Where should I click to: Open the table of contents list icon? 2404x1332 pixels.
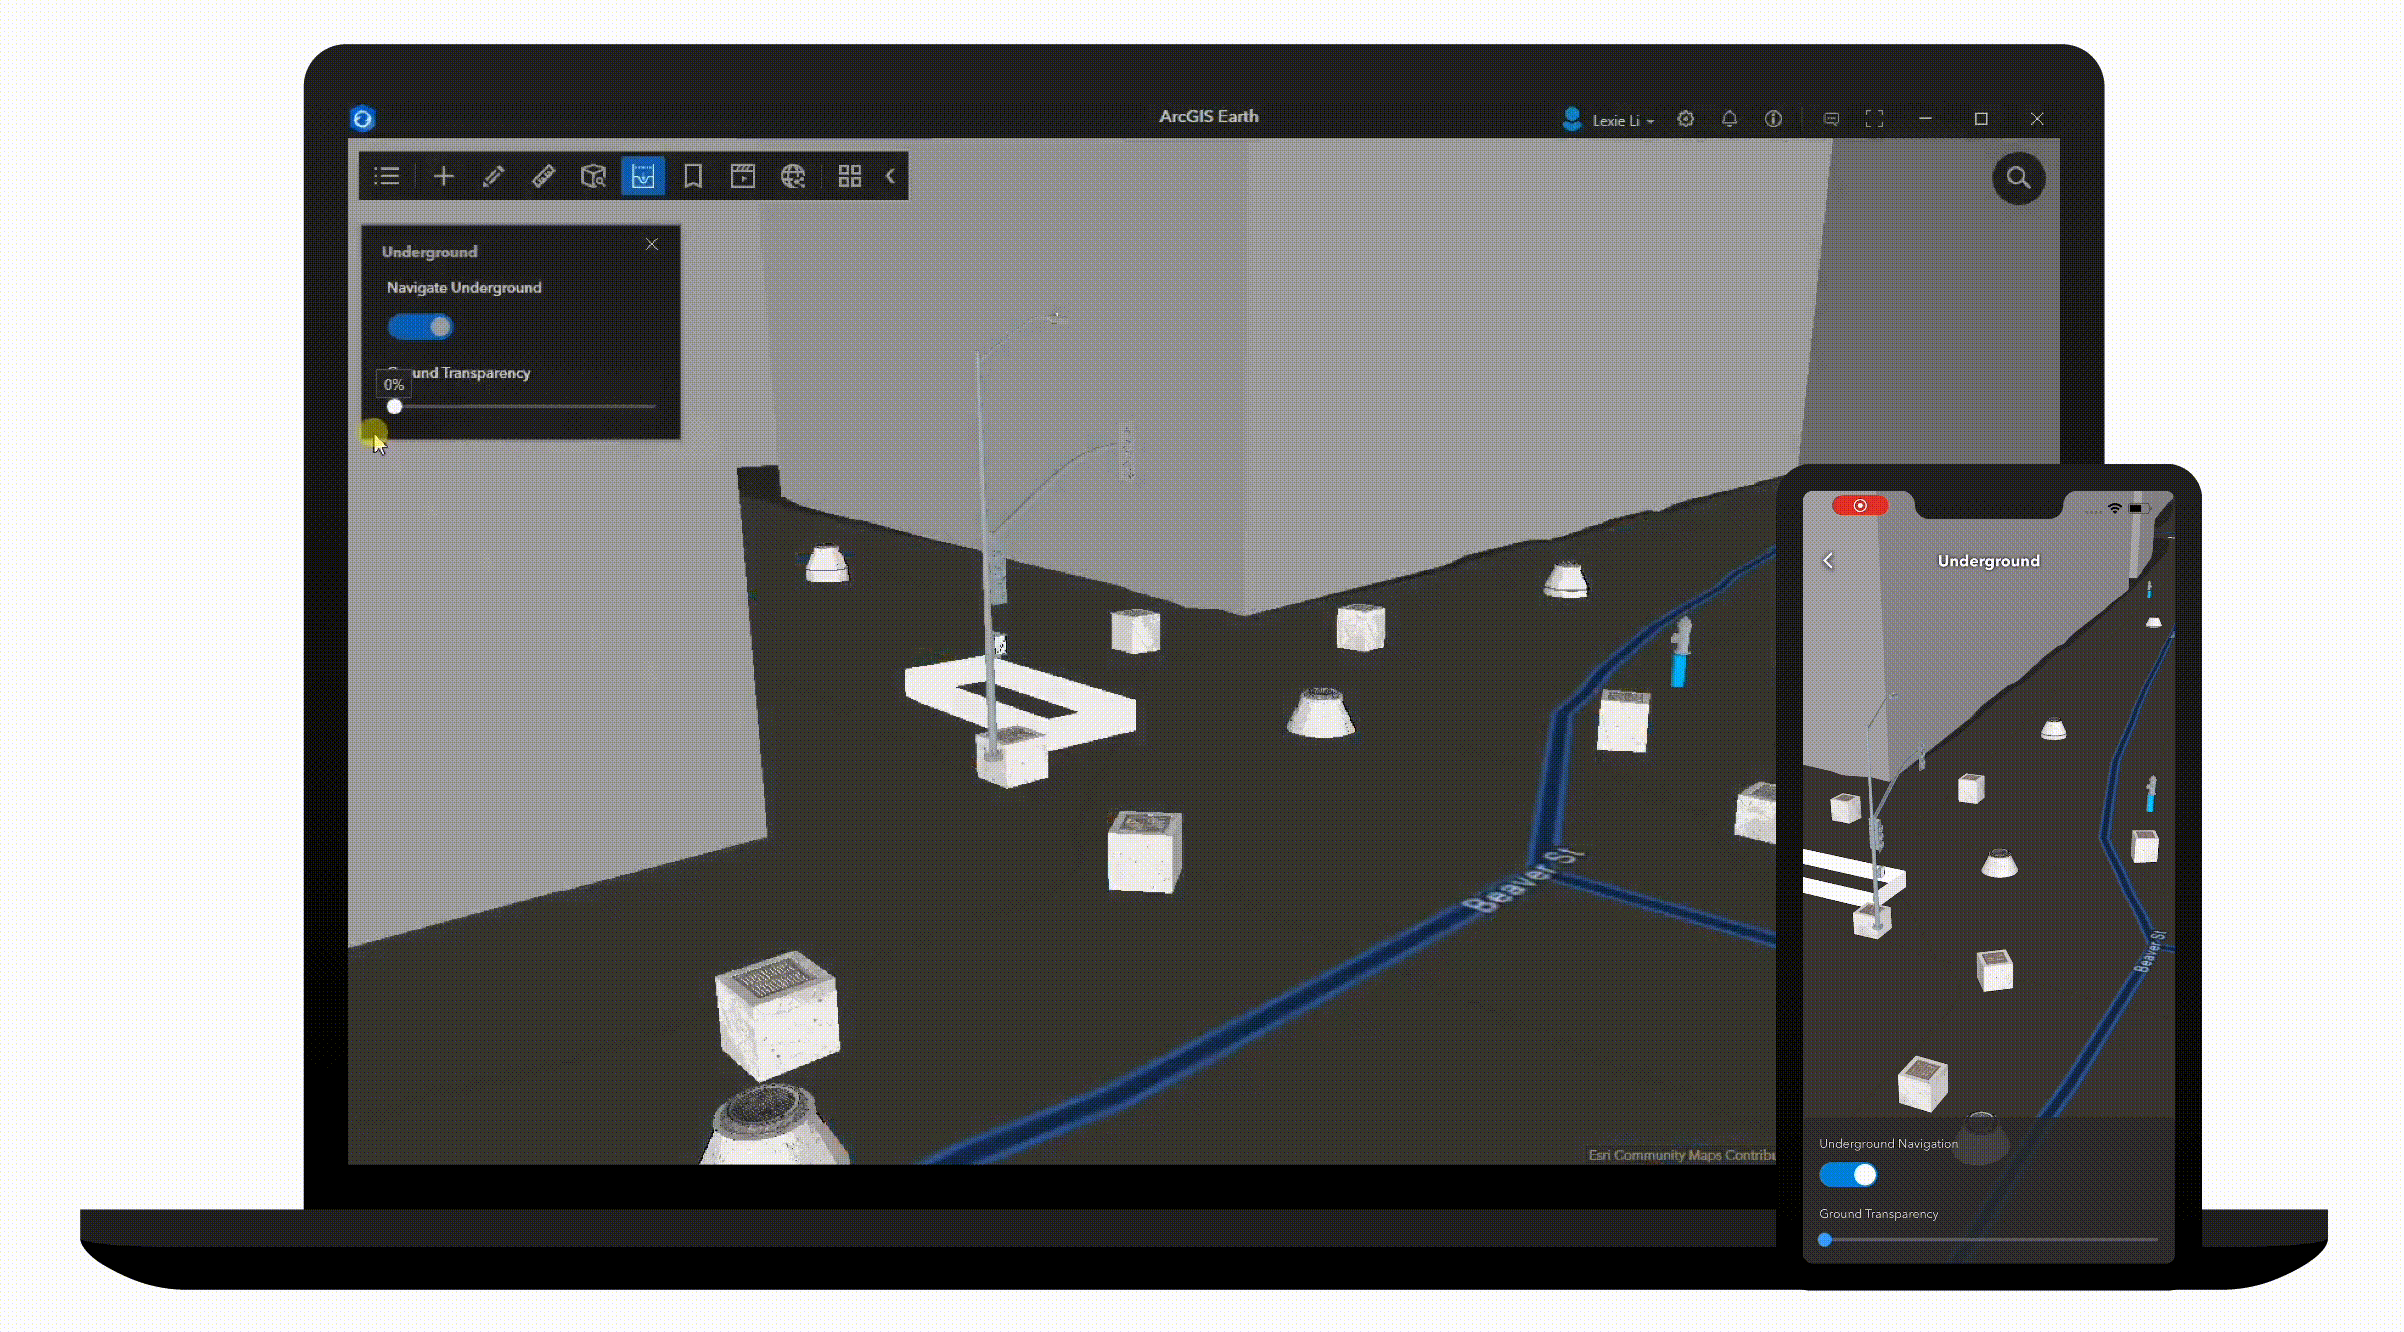[387, 177]
